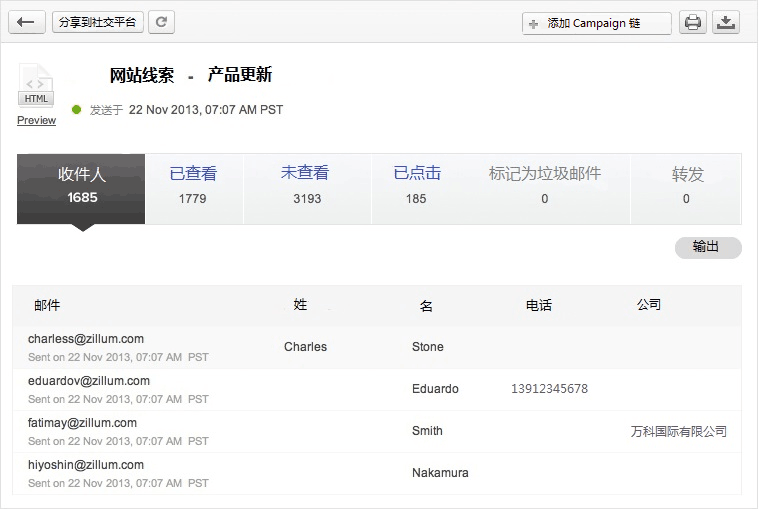The height and width of the screenshot is (509, 759).
Task: Open the Preview link
Action: [x=36, y=120]
